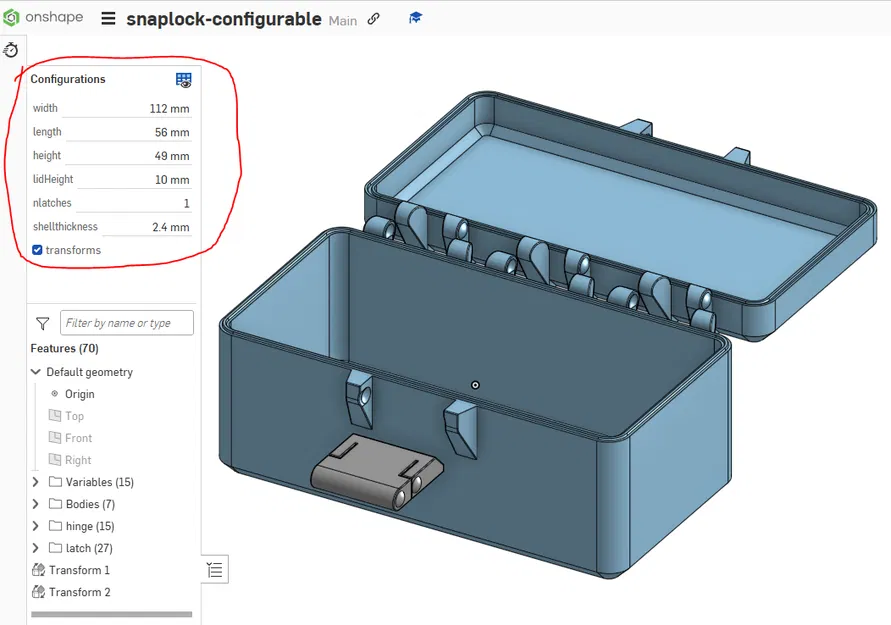This screenshot has height=625, width=891.
Task: Click the configuration table icon in Configurations panel
Action: coord(182,79)
